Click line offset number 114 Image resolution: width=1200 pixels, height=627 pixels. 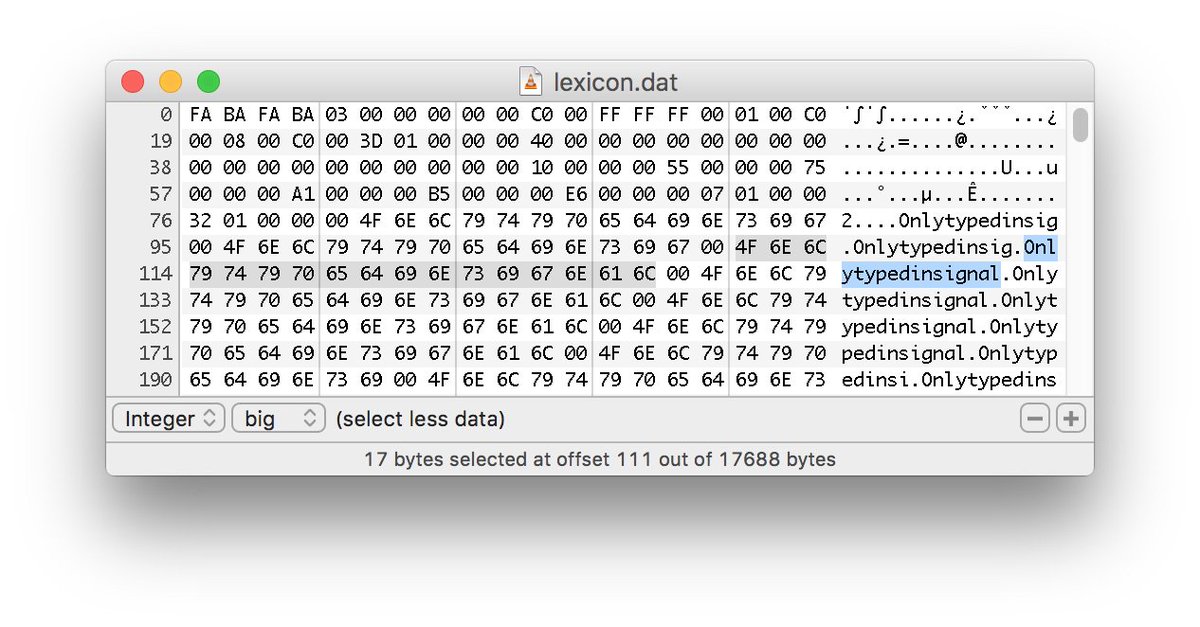click(x=155, y=273)
